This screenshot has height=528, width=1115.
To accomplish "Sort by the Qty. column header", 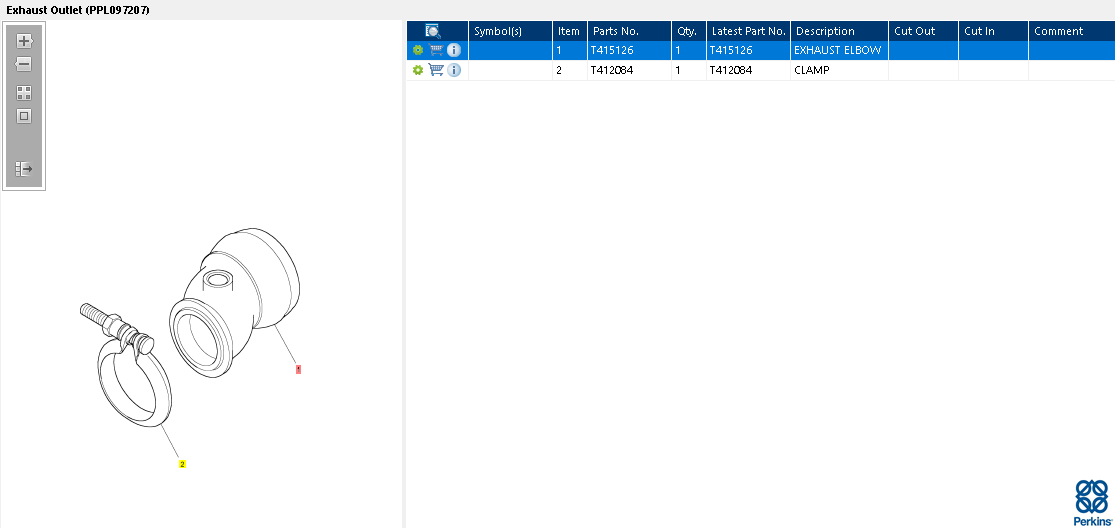I will 688,31.
